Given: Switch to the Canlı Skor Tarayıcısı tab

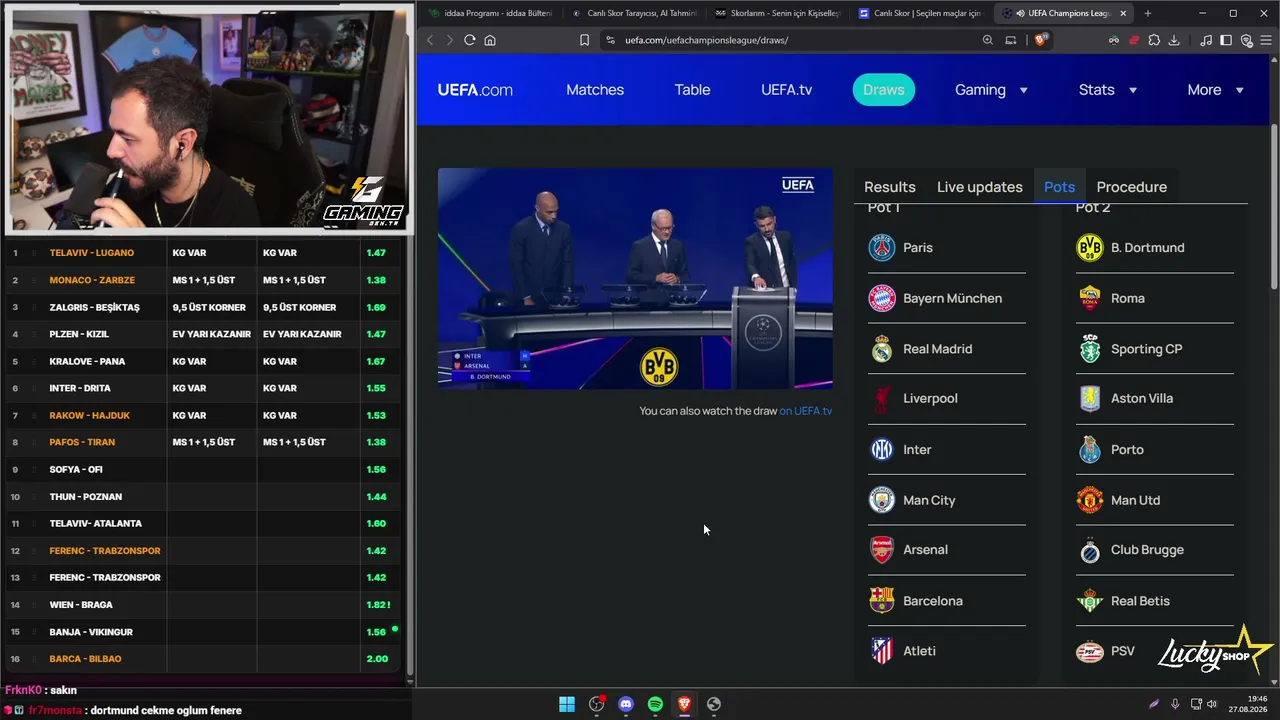Looking at the screenshot, I should pos(634,13).
